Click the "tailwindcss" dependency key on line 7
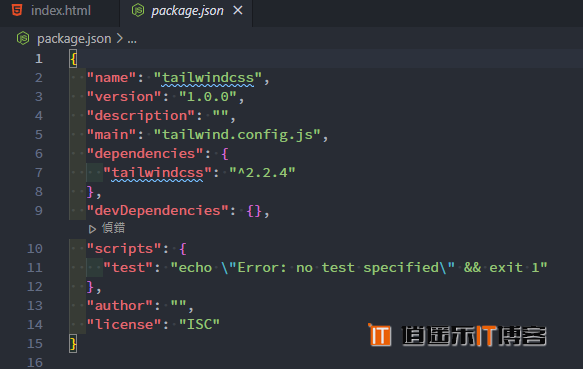 tap(157, 173)
